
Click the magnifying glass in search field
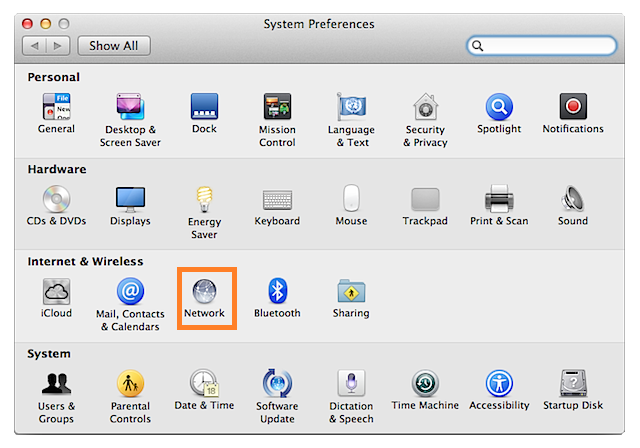tap(478, 46)
